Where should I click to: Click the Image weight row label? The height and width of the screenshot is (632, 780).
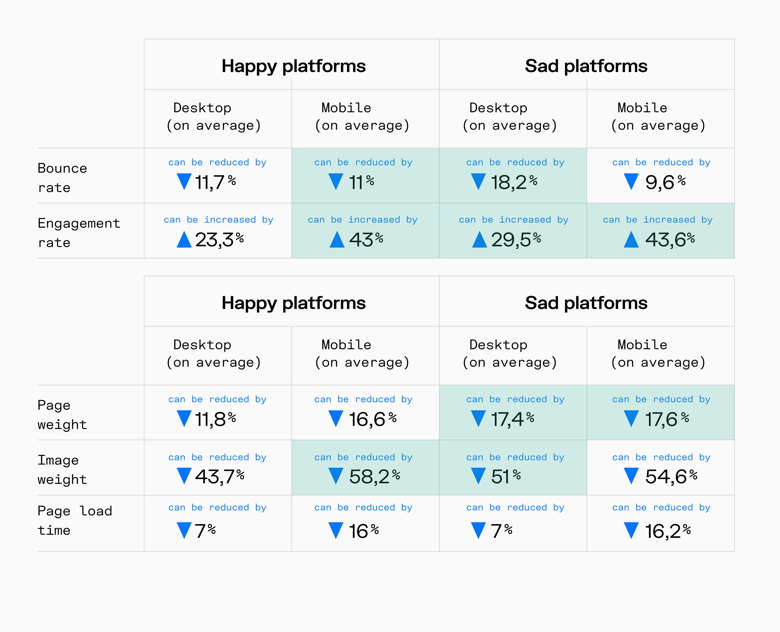(62, 470)
